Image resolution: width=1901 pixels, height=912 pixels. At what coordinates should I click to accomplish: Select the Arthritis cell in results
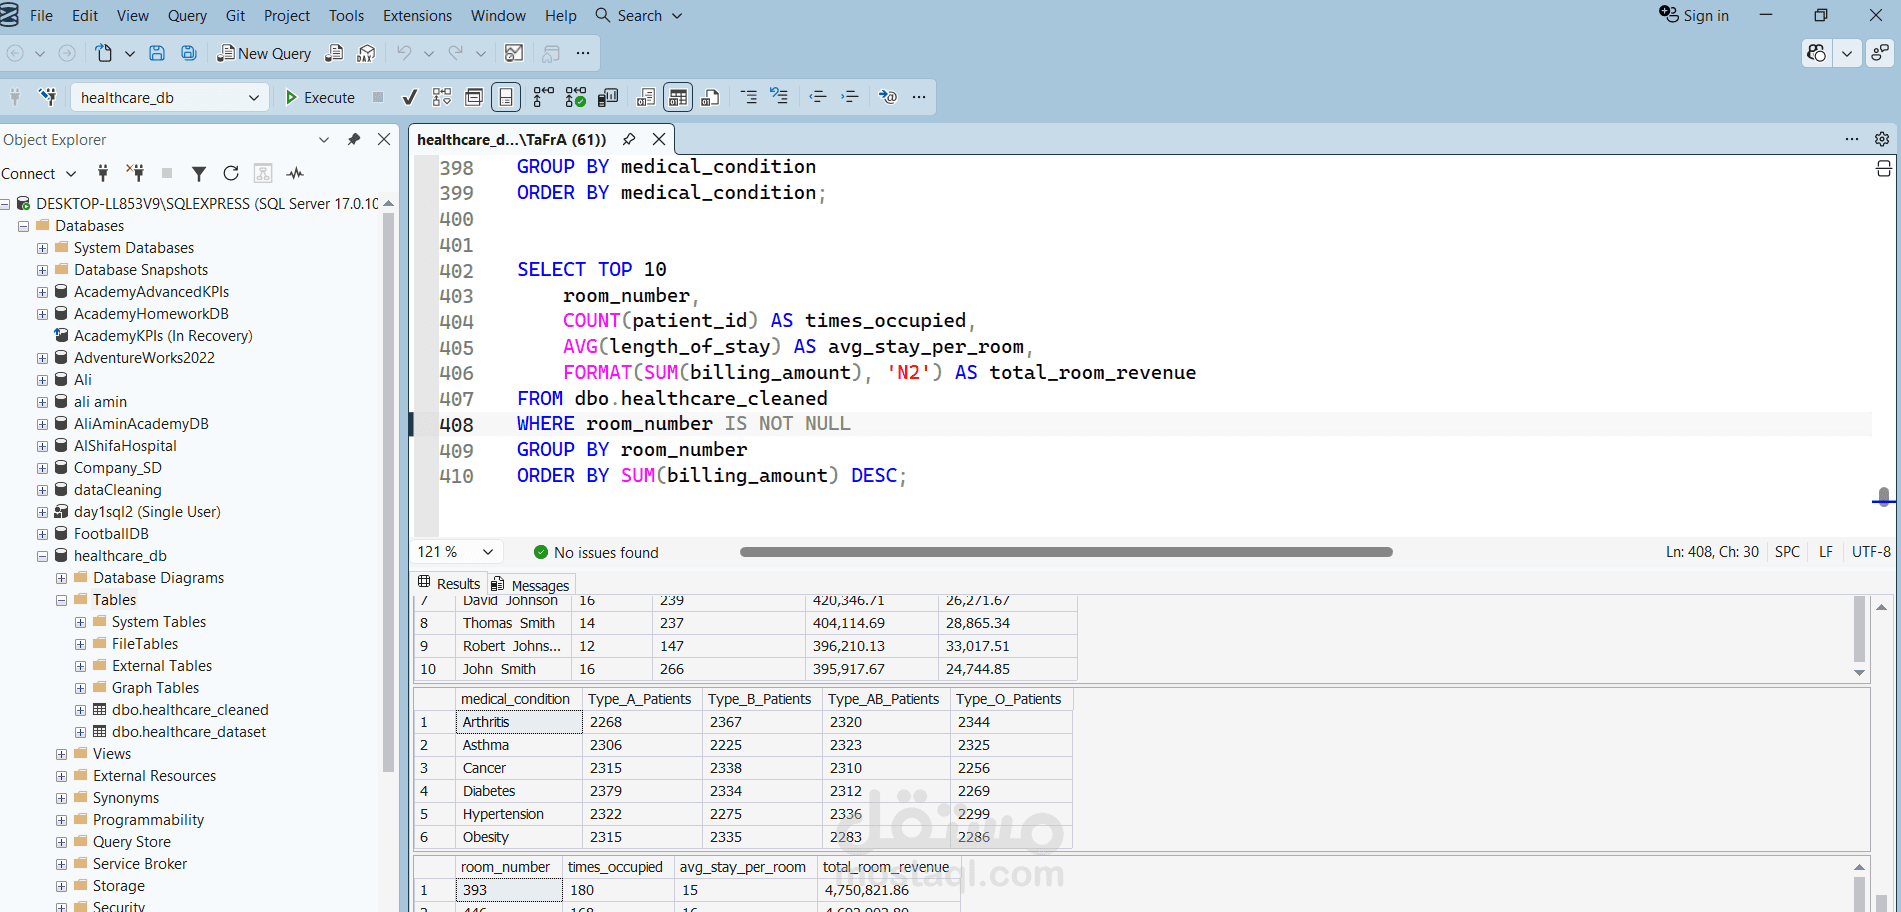[x=519, y=722]
